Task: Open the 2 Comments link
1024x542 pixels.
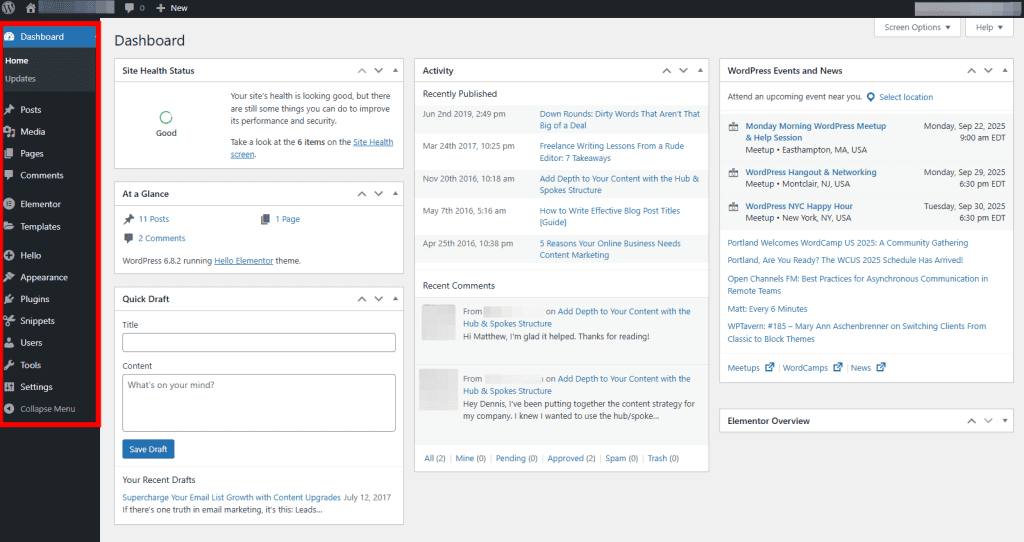Action: pyautogui.click(x=161, y=238)
